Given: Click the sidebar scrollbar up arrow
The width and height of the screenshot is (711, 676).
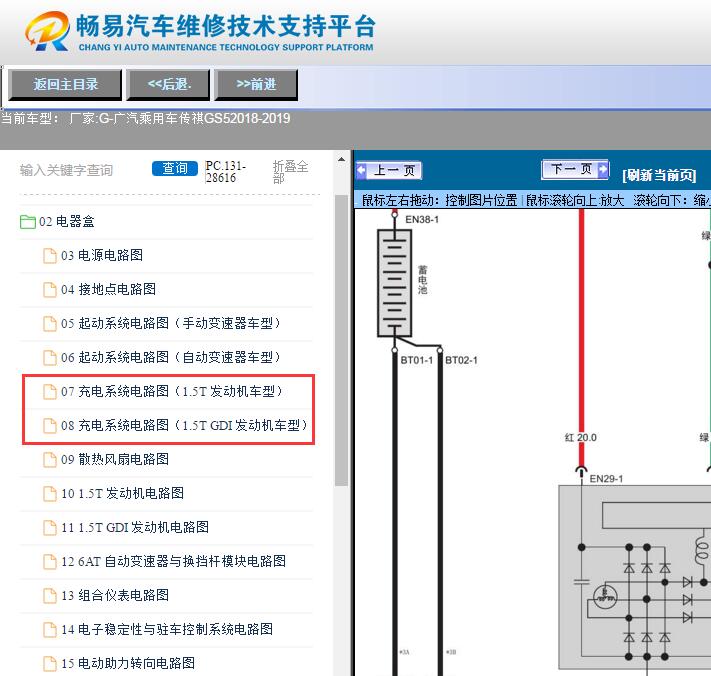Looking at the screenshot, I should pyautogui.click(x=341, y=160).
